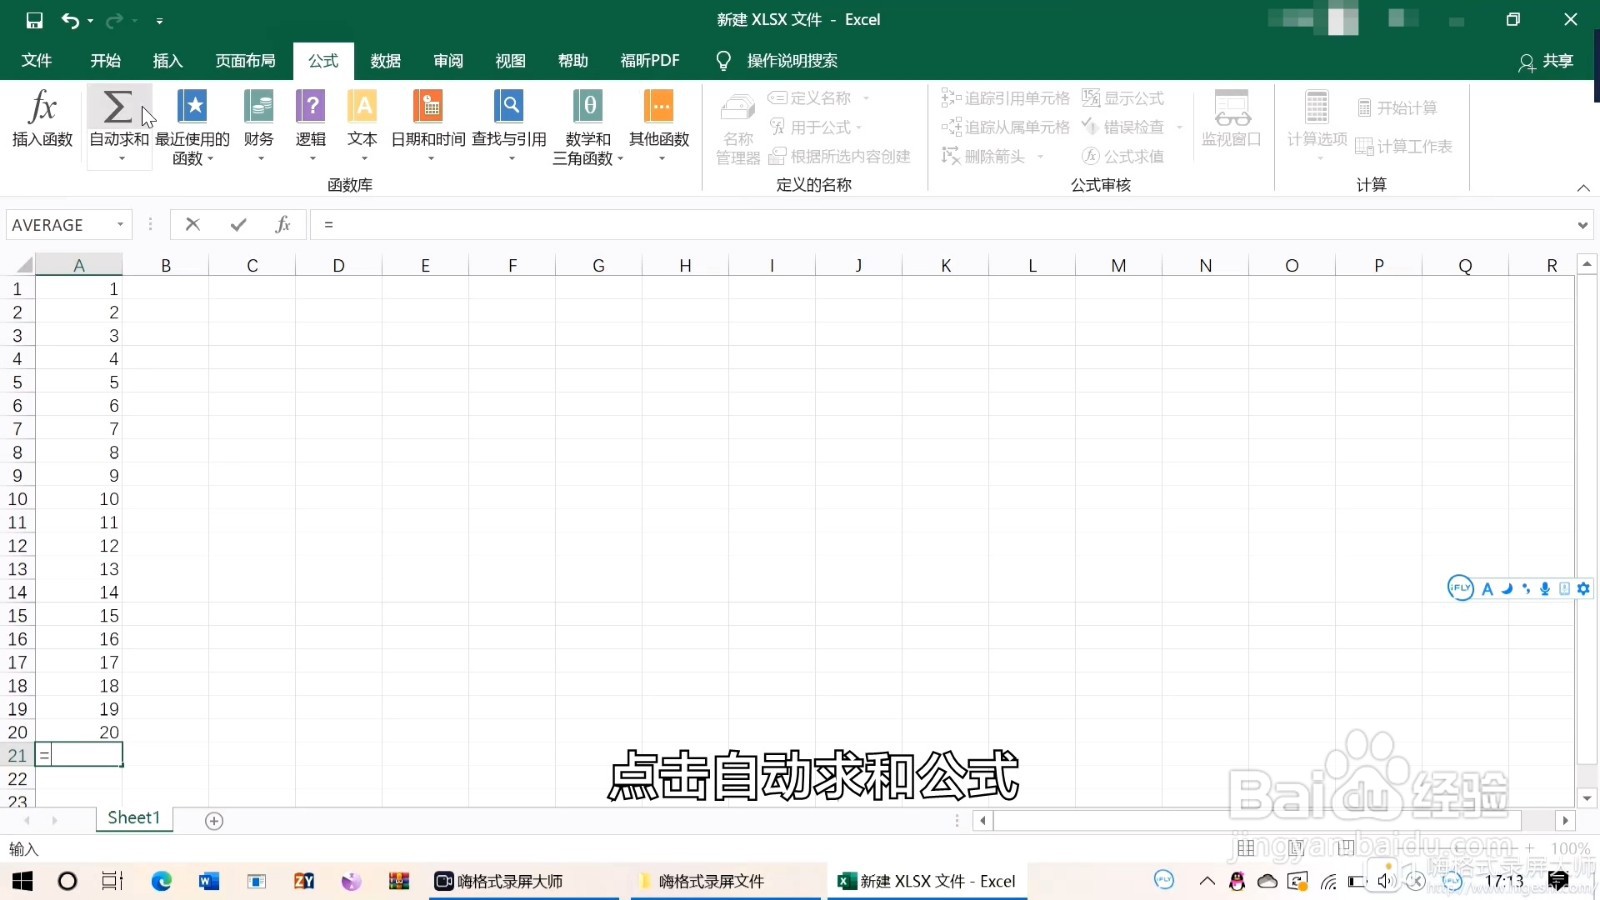Screen dimensions: 1600x900
Task: Toggle 追踪引用单元格 (Trace Precedents)
Action: 1004,97
